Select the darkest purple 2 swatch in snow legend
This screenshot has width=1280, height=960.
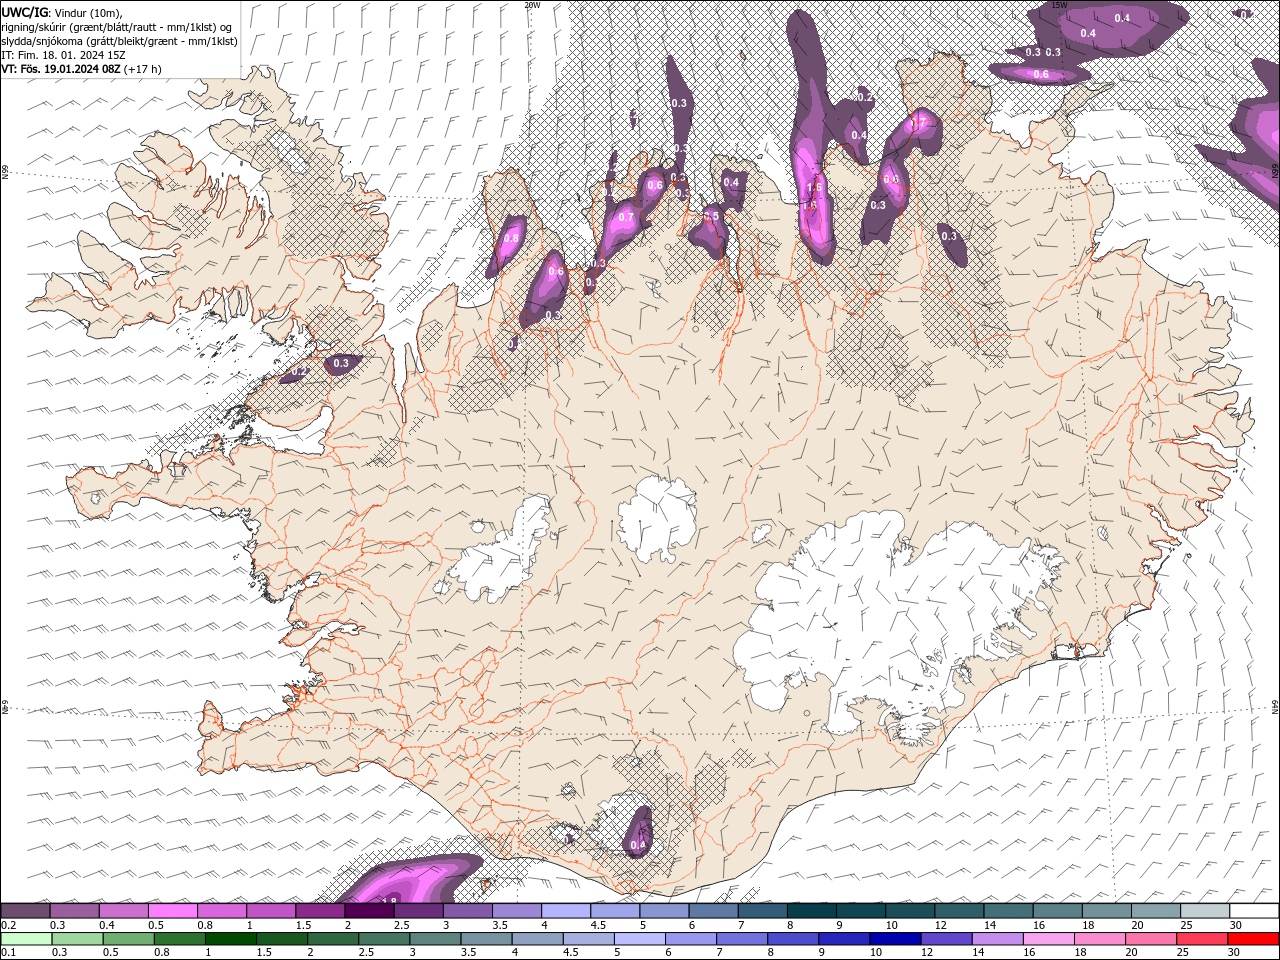click(369, 911)
